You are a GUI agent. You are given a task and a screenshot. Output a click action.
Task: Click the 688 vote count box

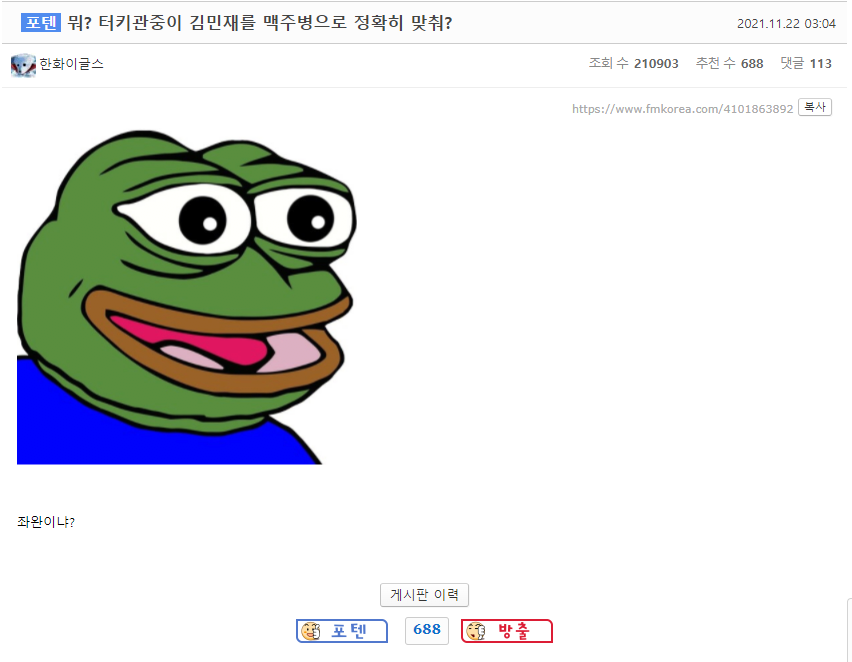[427, 630]
